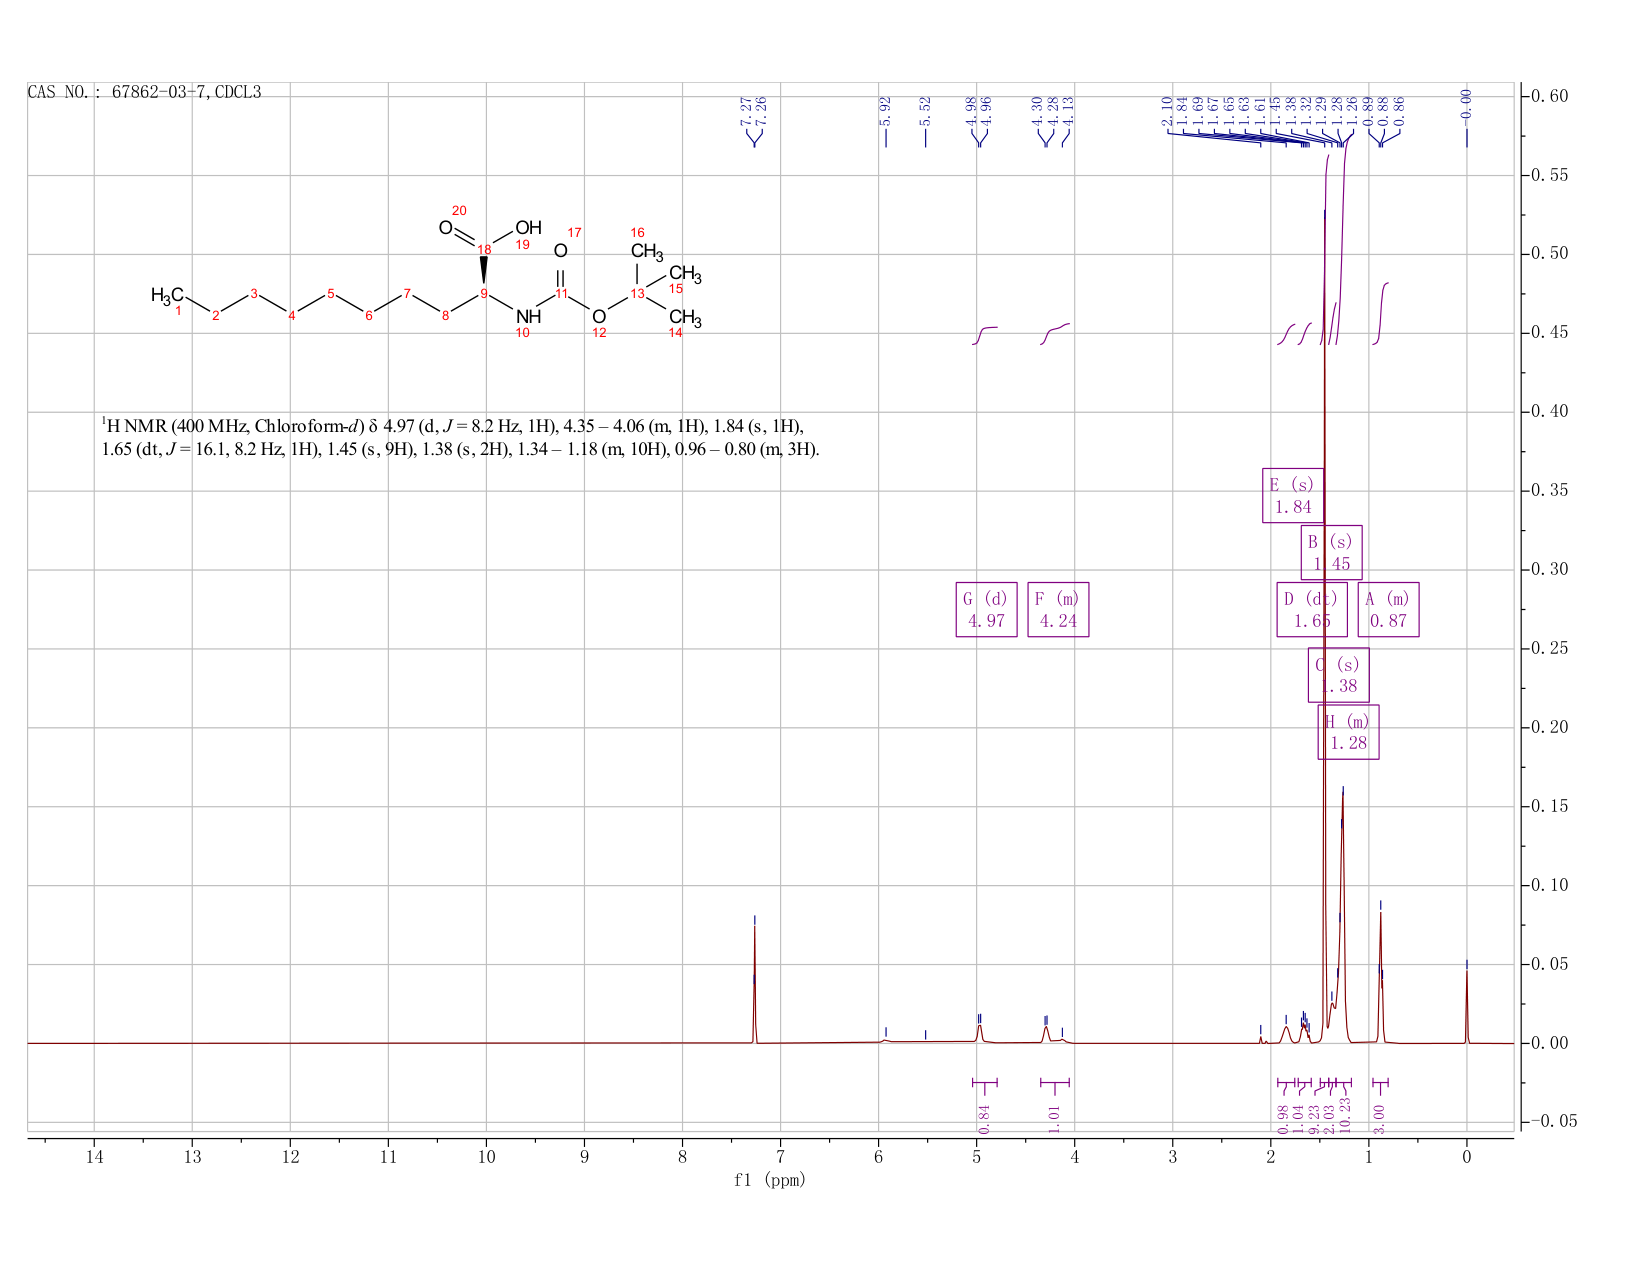The image size is (1650, 1275).
Task: Click the E (s) 1.84 multiplet box
Action: point(1293,495)
